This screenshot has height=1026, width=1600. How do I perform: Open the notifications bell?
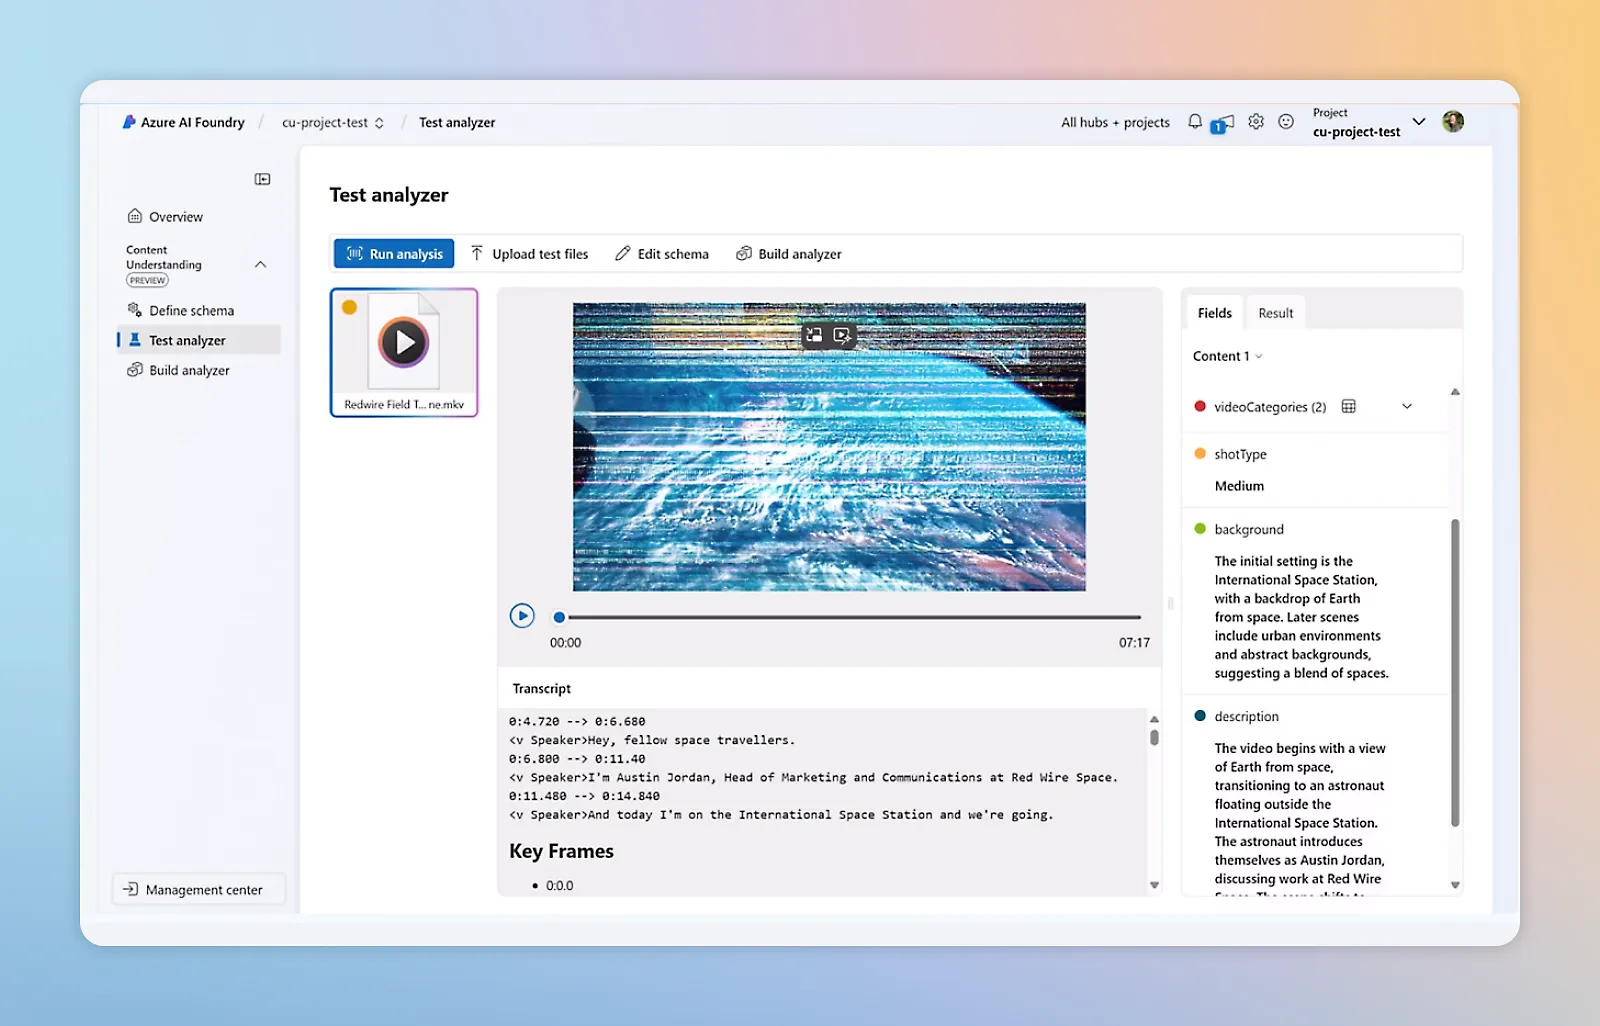1195,122
